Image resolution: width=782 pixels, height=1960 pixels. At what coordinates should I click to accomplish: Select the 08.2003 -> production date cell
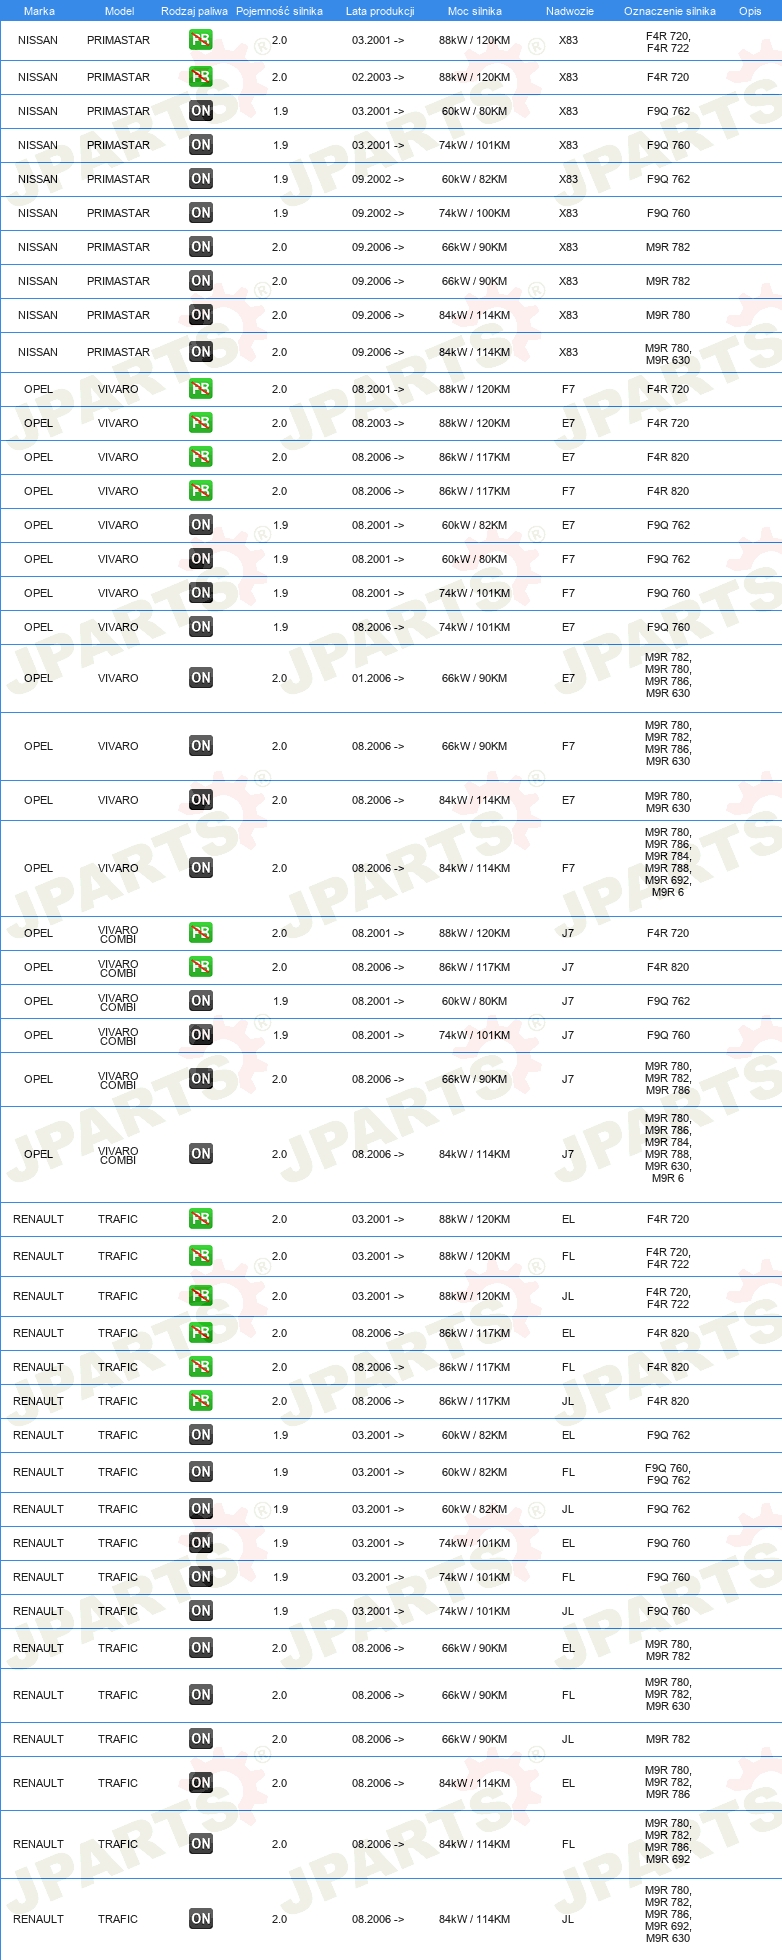(378, 423)
